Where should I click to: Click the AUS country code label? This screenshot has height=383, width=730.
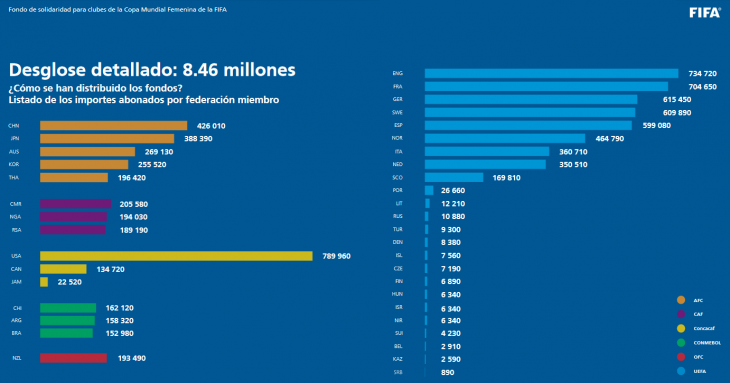pyautogui.click(x=14, y=152)
